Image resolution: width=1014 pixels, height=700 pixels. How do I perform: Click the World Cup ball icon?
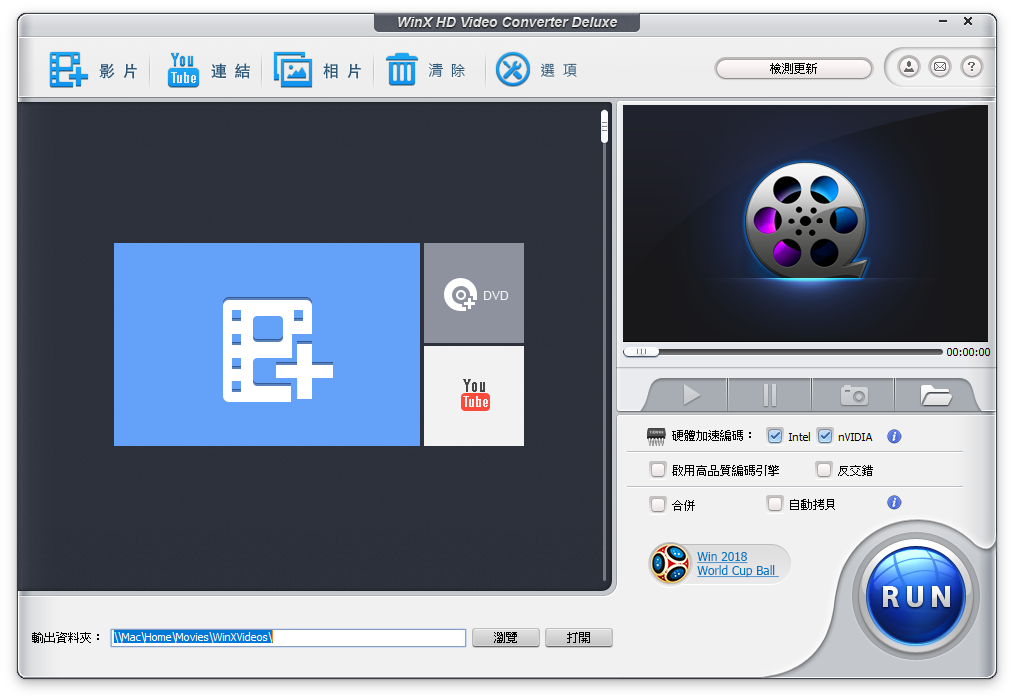670,563
